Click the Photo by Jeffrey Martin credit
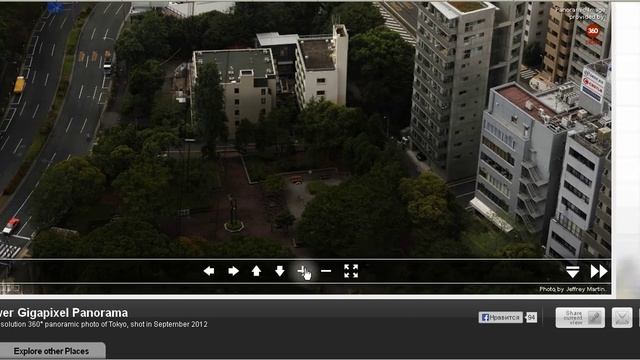 (572, 289)
